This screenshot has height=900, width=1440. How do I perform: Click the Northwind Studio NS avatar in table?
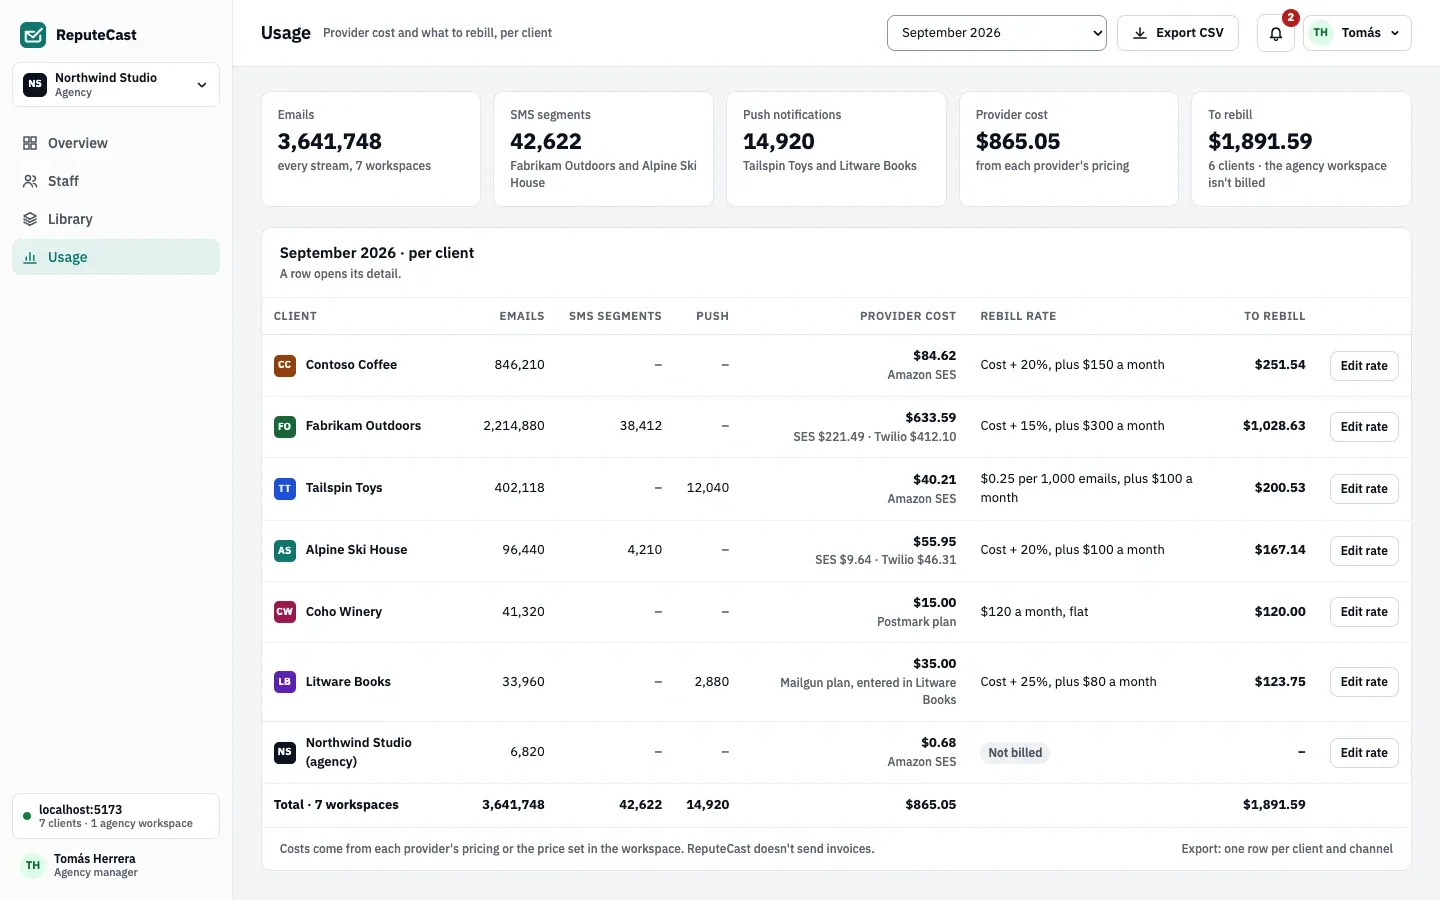point(285,752)
